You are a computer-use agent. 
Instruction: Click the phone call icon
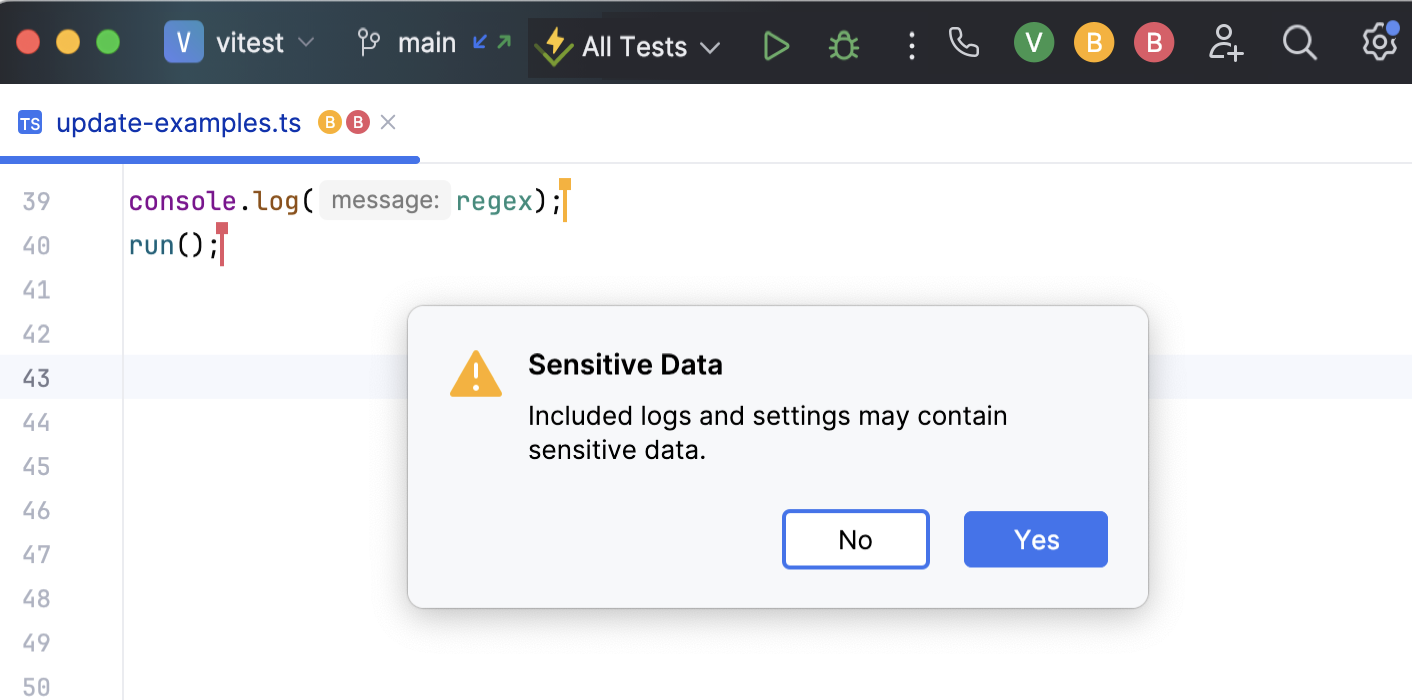click(x=964, y=43)
